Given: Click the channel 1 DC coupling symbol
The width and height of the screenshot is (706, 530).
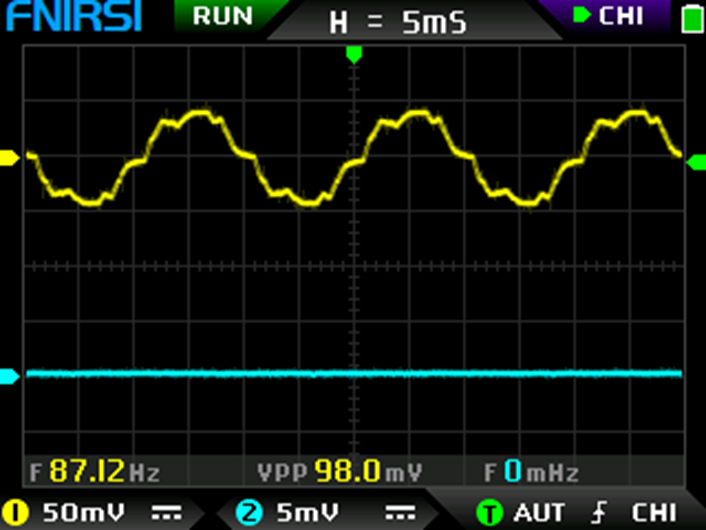Looking at the screenshot, I should point(165,513).
